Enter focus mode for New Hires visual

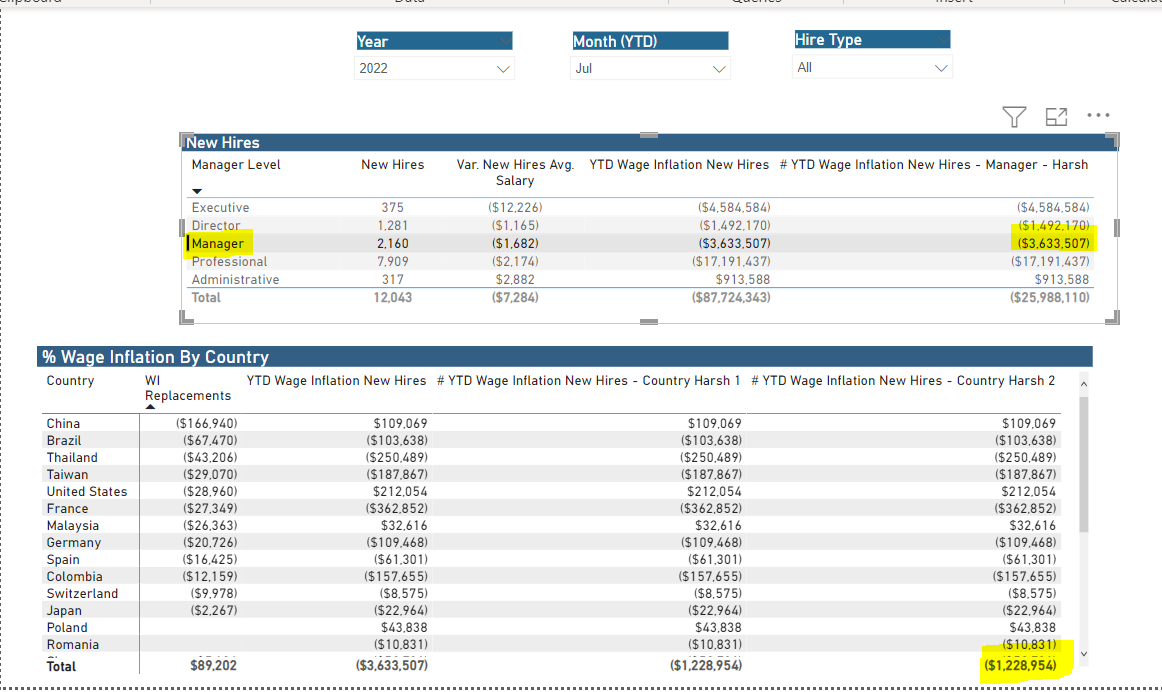(x=1056, y=116)
